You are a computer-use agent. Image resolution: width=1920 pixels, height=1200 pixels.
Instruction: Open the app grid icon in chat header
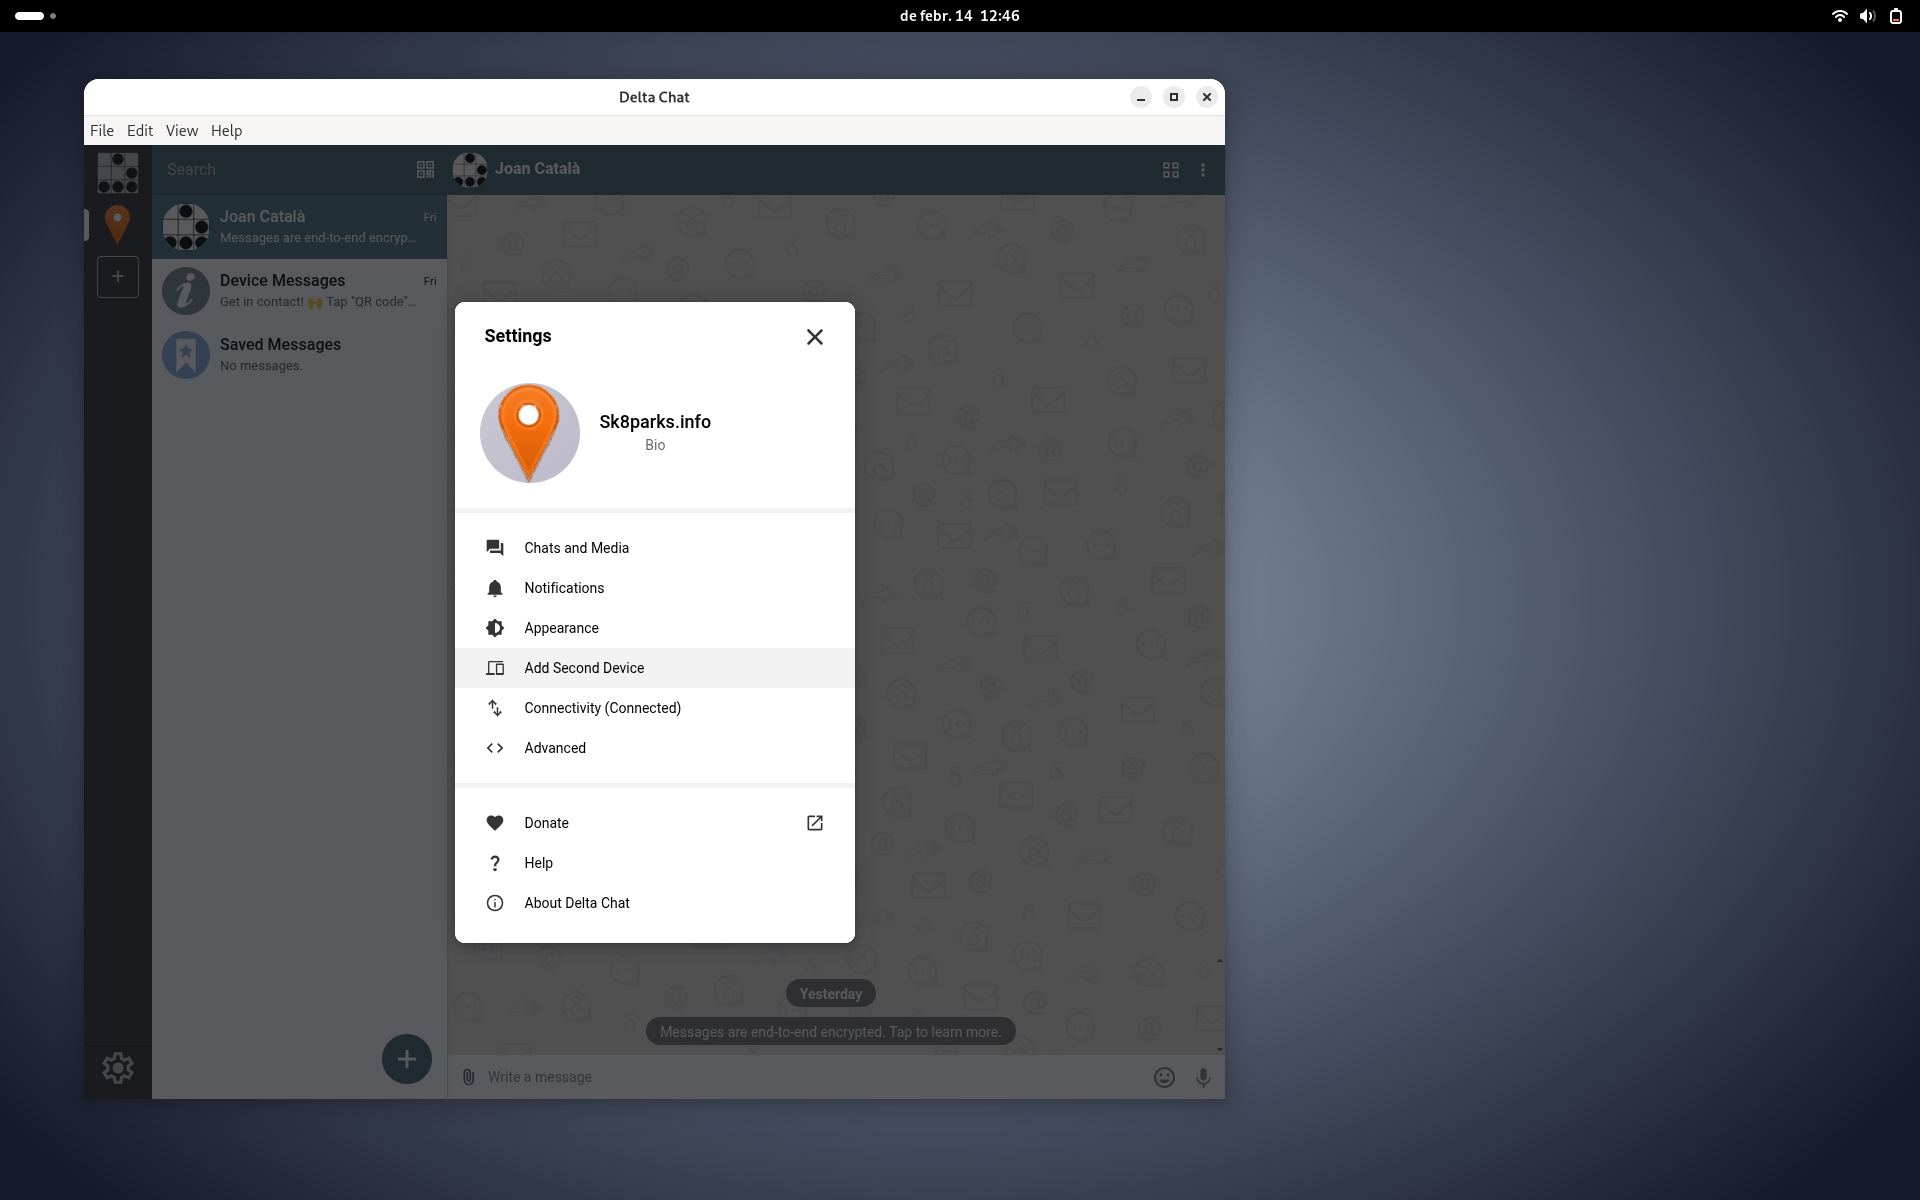click(1170, 170)
